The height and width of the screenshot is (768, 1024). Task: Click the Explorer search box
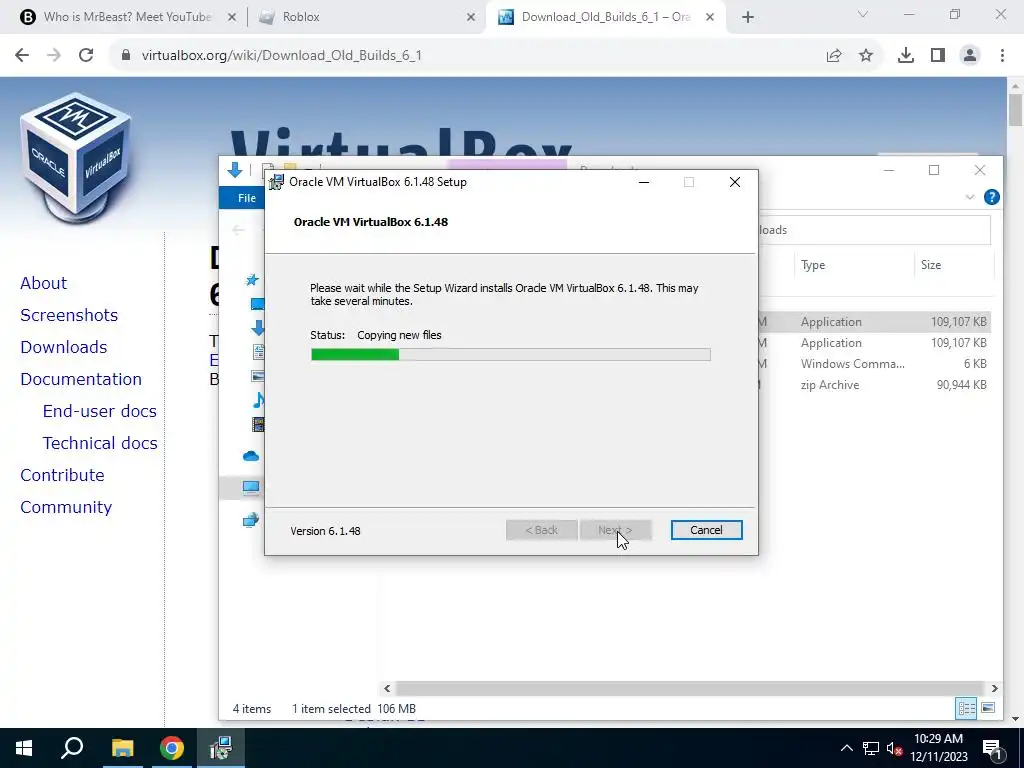coord(874,230)
